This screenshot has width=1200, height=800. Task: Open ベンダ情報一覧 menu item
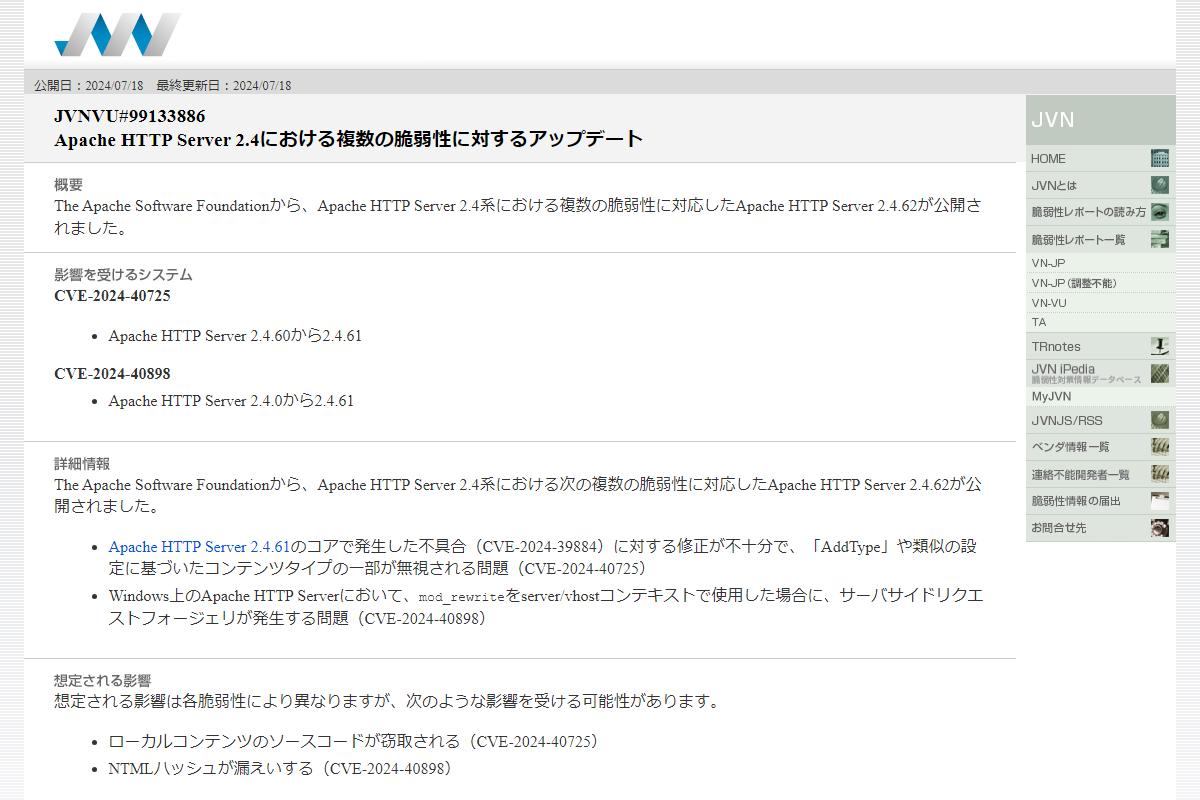tap(1100, 447)
